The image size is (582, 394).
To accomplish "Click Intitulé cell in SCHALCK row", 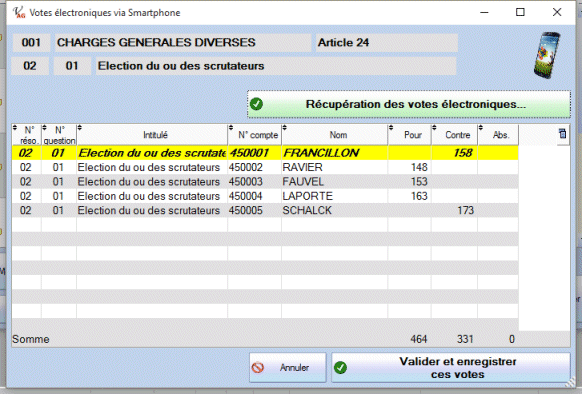I will pyautogui.click(x=152, y=211).
